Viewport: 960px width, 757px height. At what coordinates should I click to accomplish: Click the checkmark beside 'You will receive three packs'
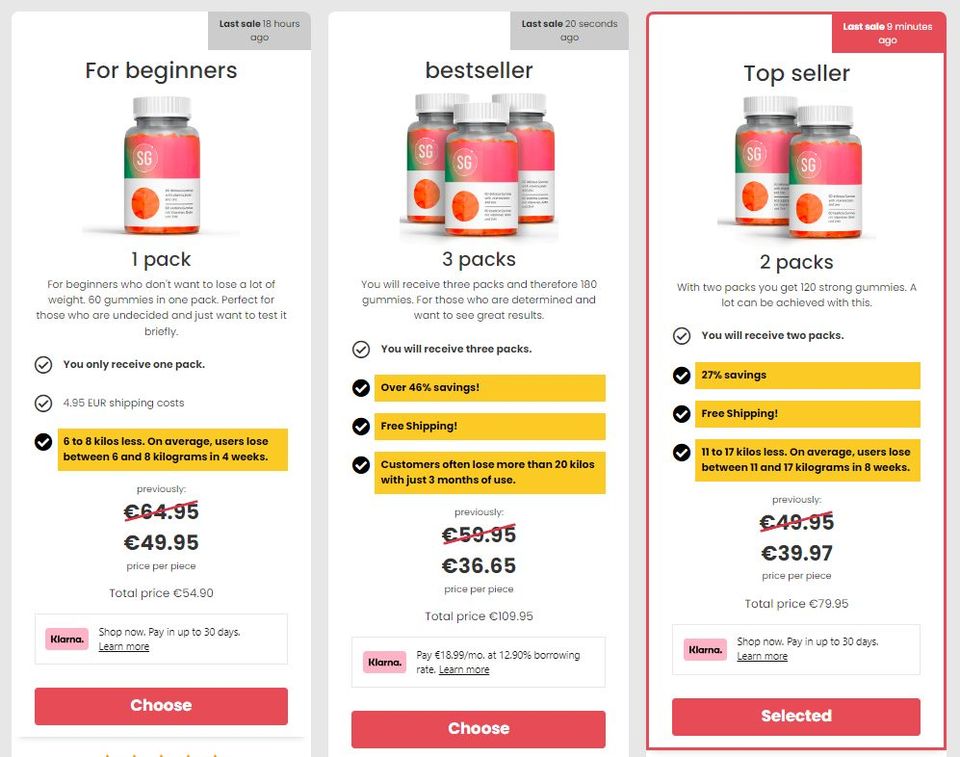pyautogui.click(x=361, y=349)
